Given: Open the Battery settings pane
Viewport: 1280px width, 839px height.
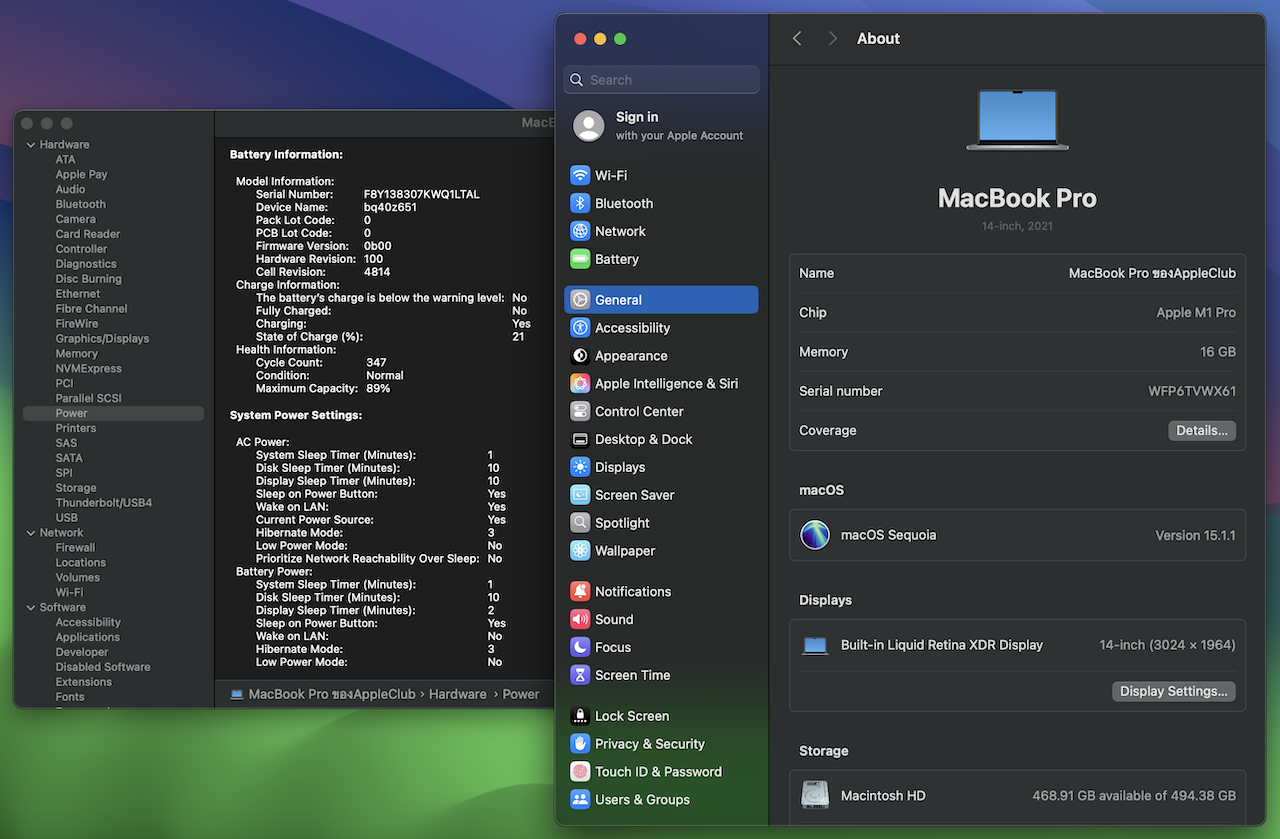Looking at the screenshot, I should click(x=661, y=259).
